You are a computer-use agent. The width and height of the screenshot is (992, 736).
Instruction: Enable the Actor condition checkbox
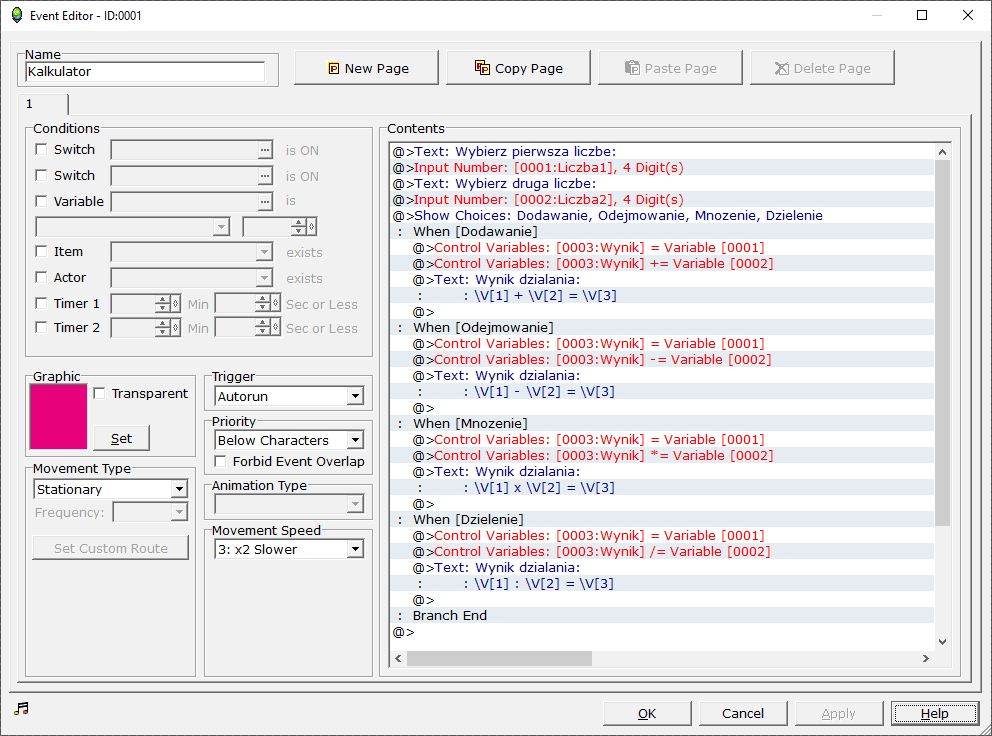coord(42,277)
